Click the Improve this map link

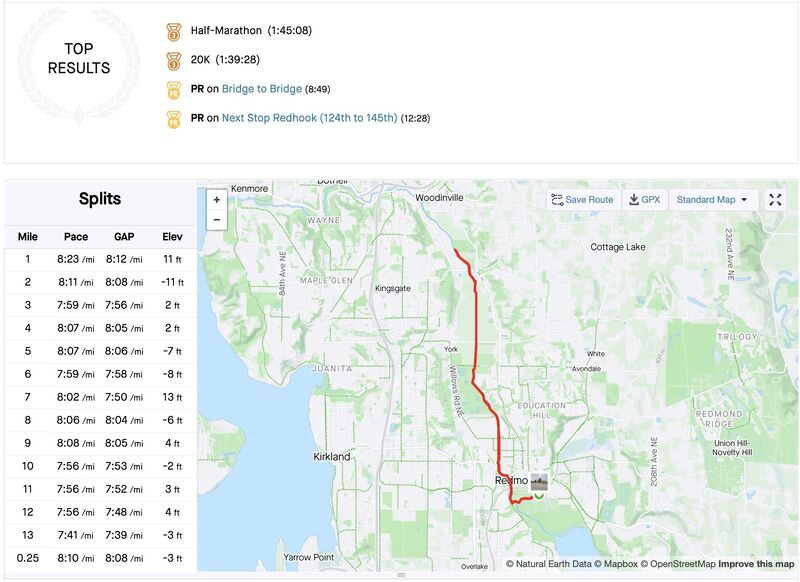756,564
